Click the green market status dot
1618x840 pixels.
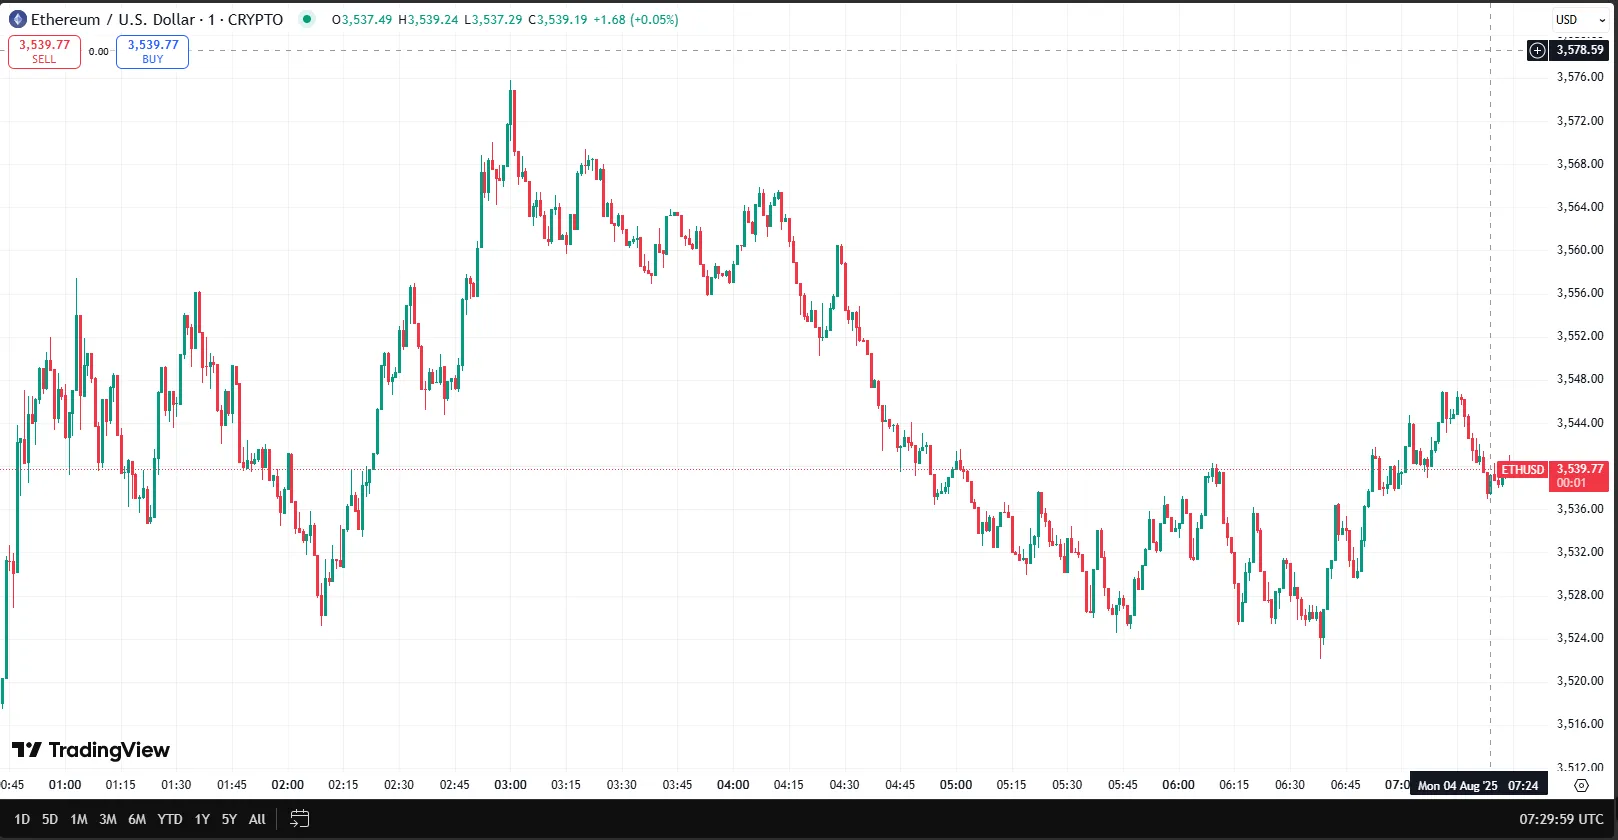[307, 19]
